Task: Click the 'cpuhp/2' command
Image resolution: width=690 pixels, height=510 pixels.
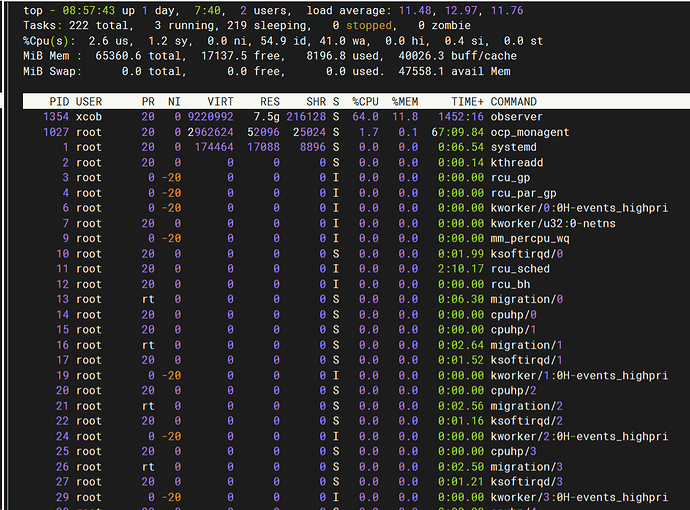Action: 513,390
